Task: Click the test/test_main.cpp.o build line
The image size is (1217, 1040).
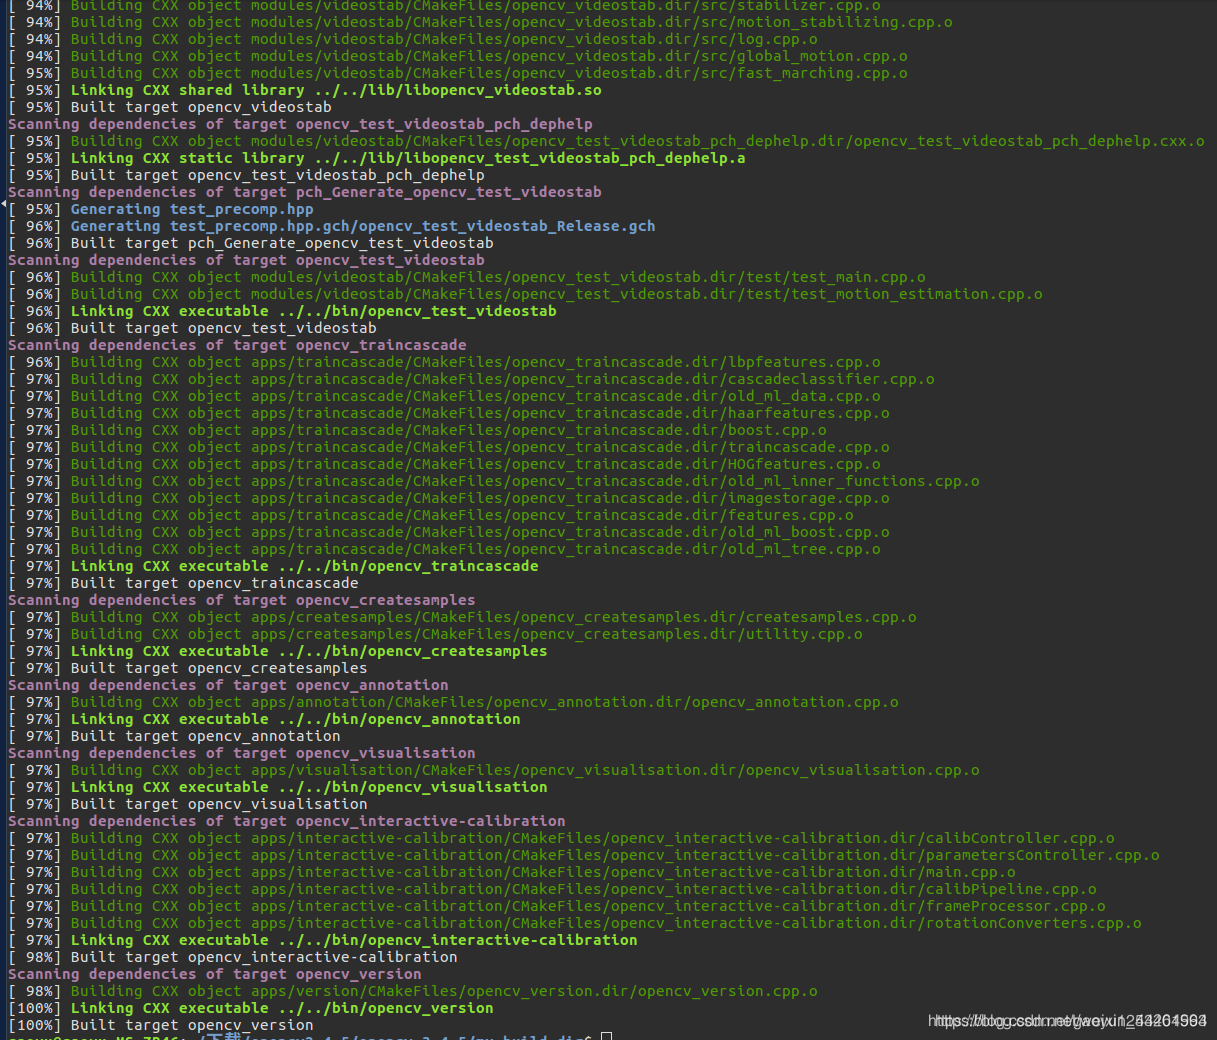Action: tap(467, 277)
